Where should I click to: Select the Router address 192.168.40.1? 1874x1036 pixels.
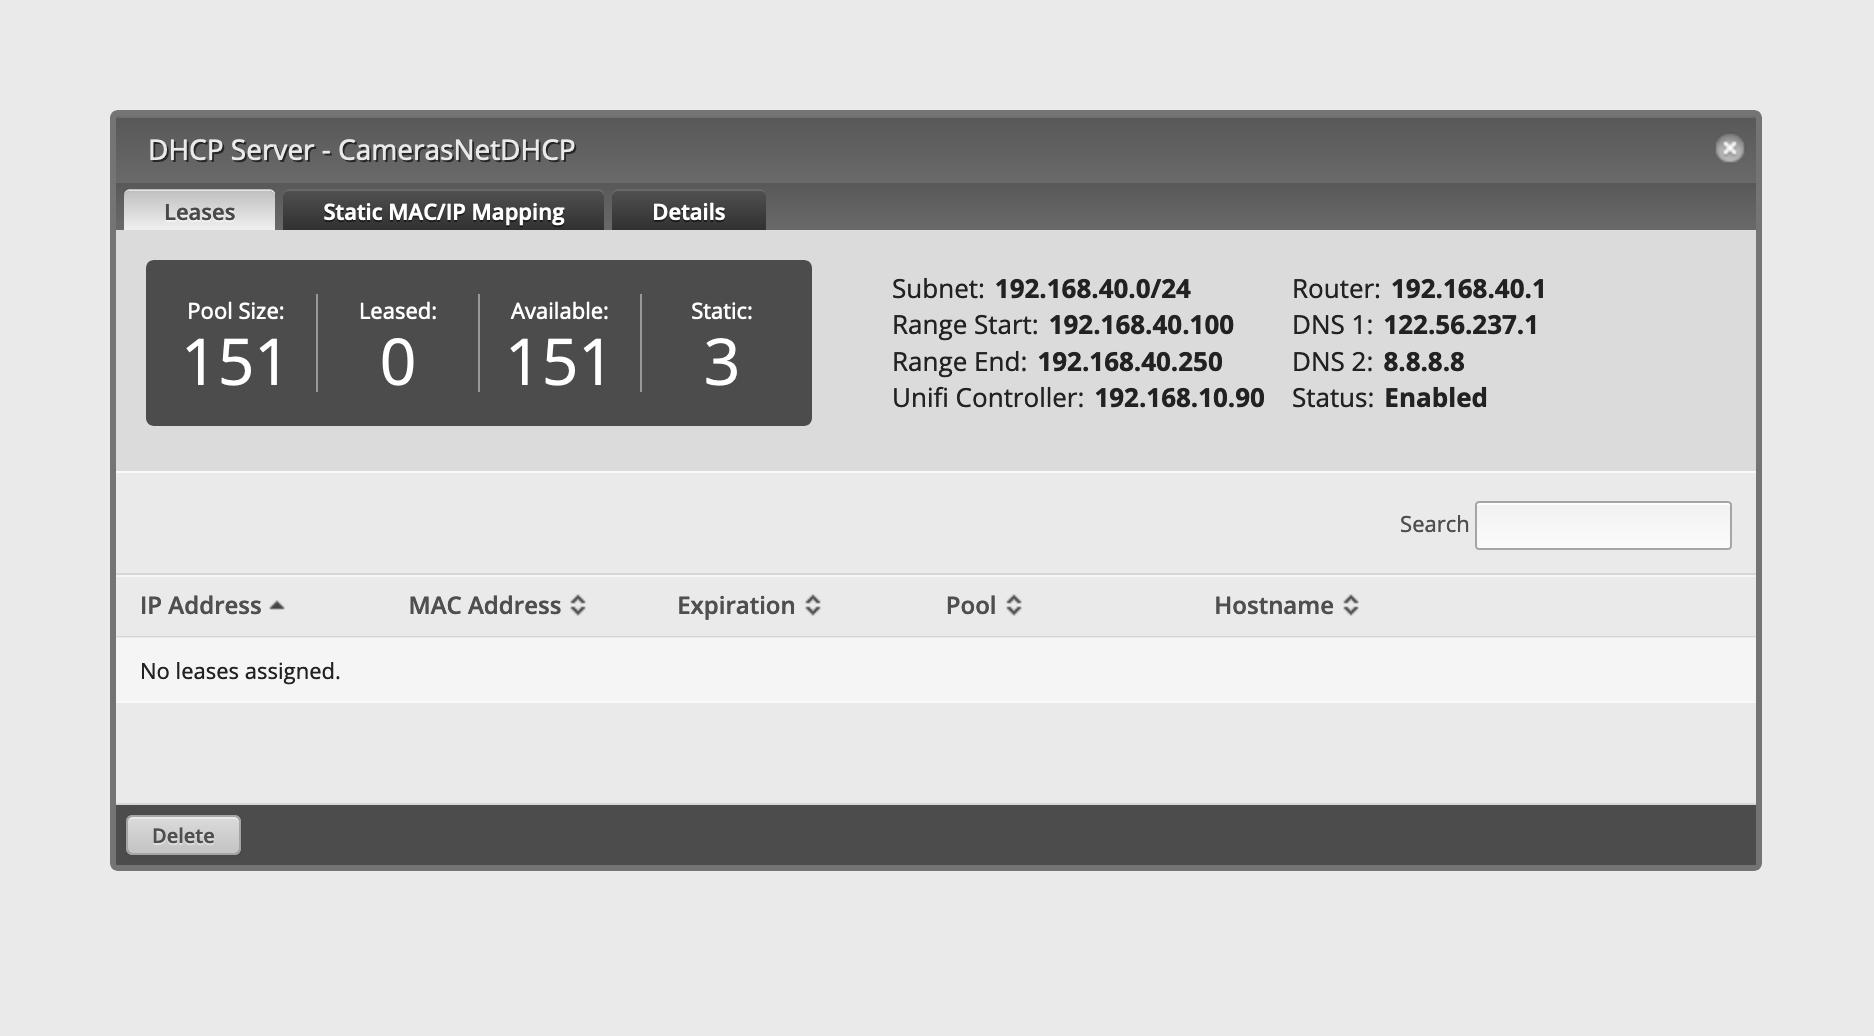click(1468, 289)
